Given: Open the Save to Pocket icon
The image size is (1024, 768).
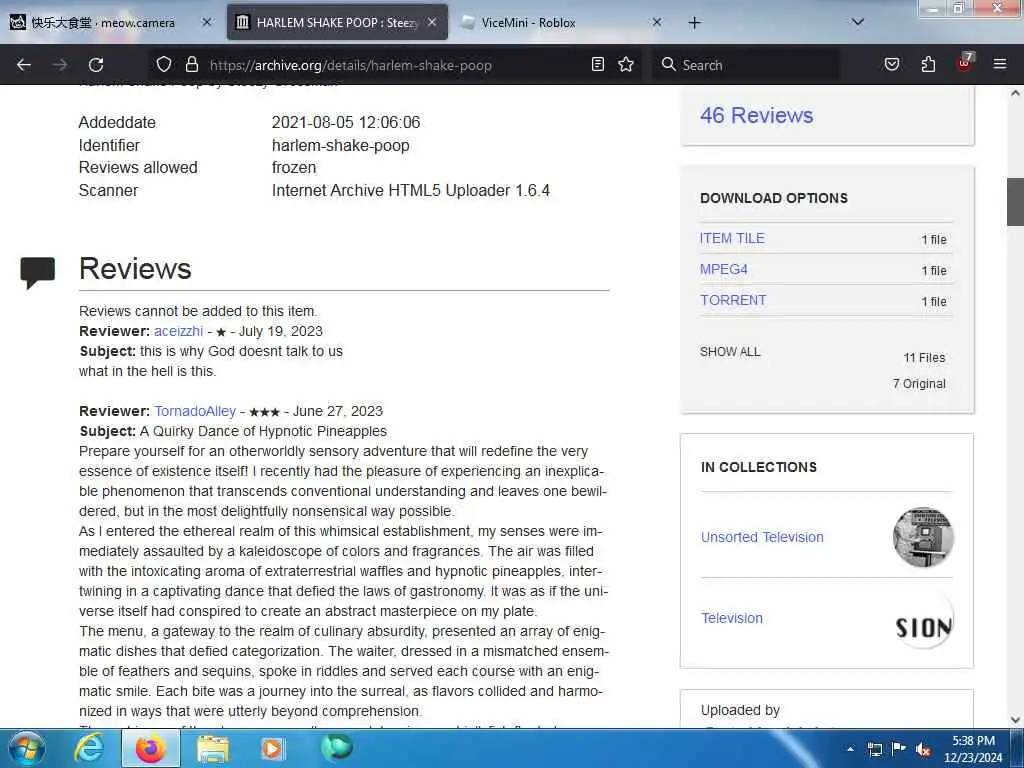Looking at the screenshot, I should 892,64.
